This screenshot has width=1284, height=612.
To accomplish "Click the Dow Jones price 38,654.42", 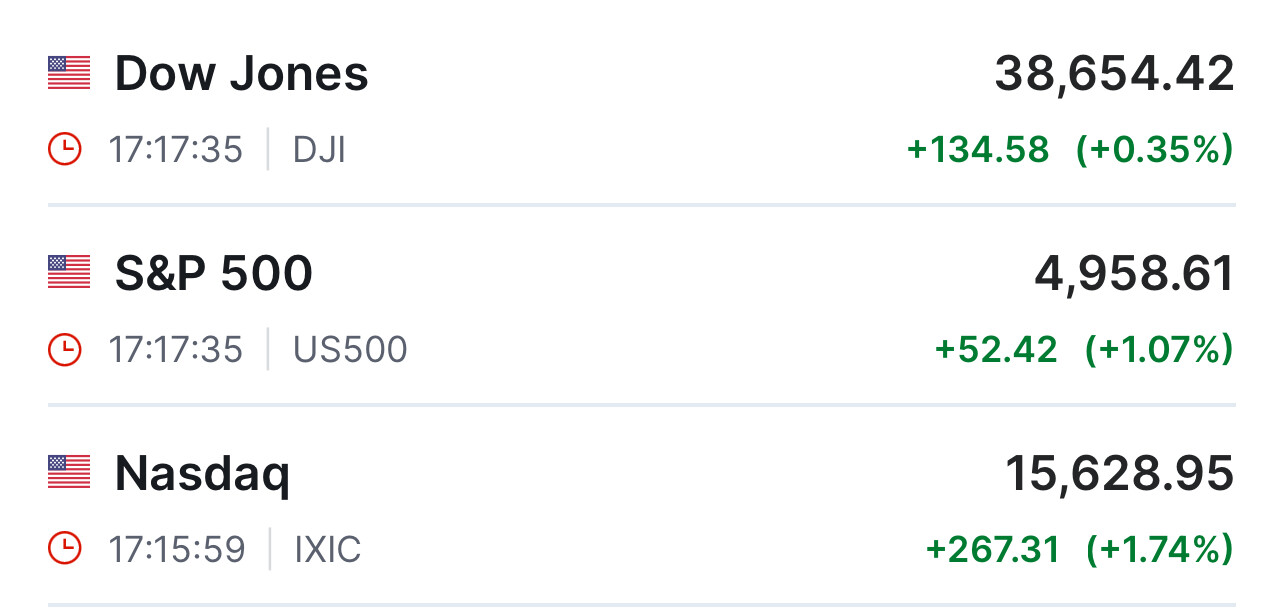I will pos(1114,74).
